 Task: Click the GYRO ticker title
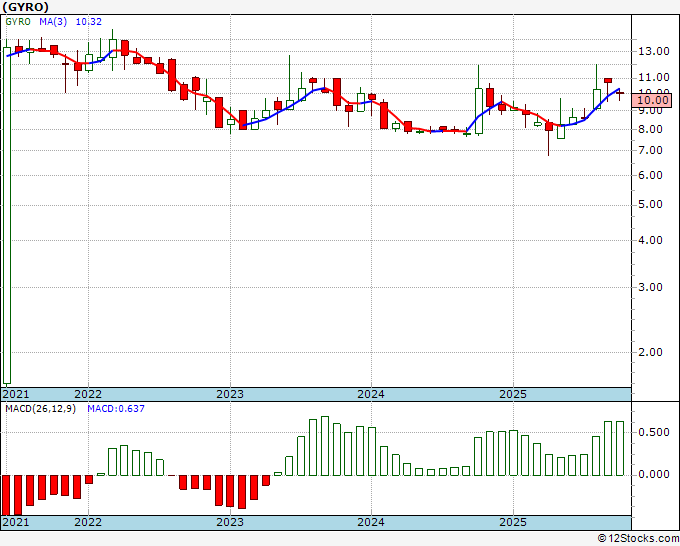26,7
